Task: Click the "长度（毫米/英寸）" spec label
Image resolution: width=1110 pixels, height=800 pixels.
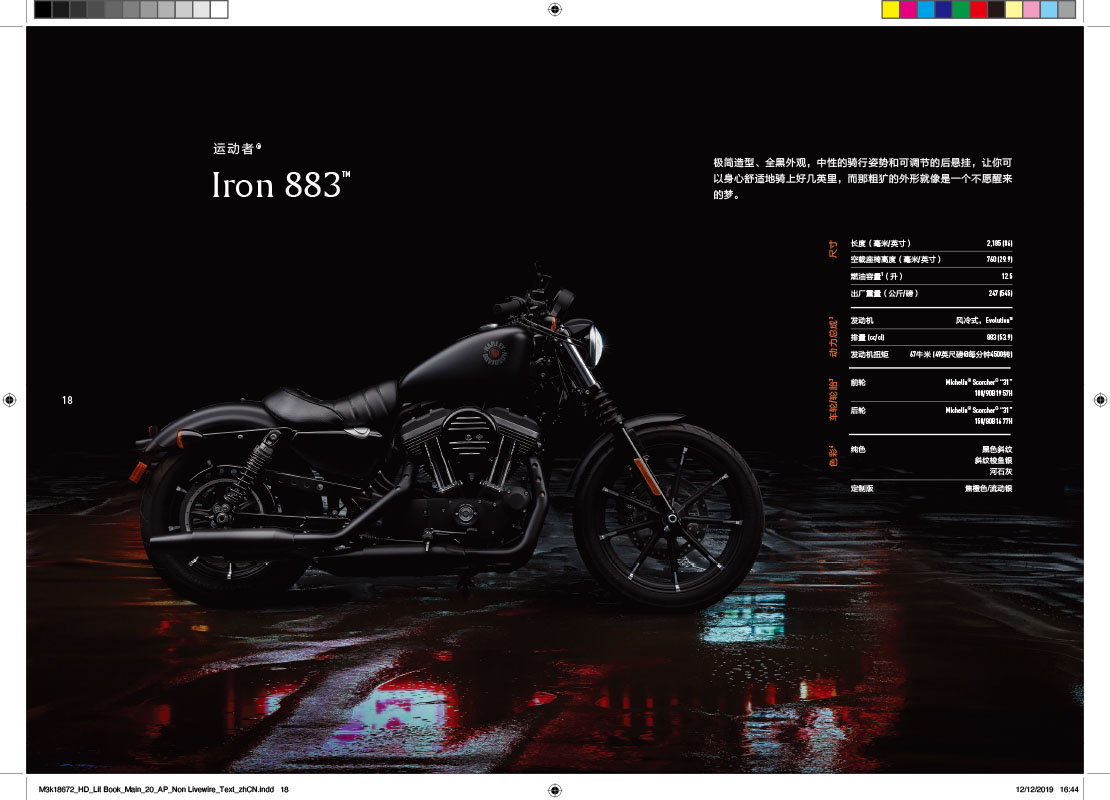Action: click(x=881, y=244)
